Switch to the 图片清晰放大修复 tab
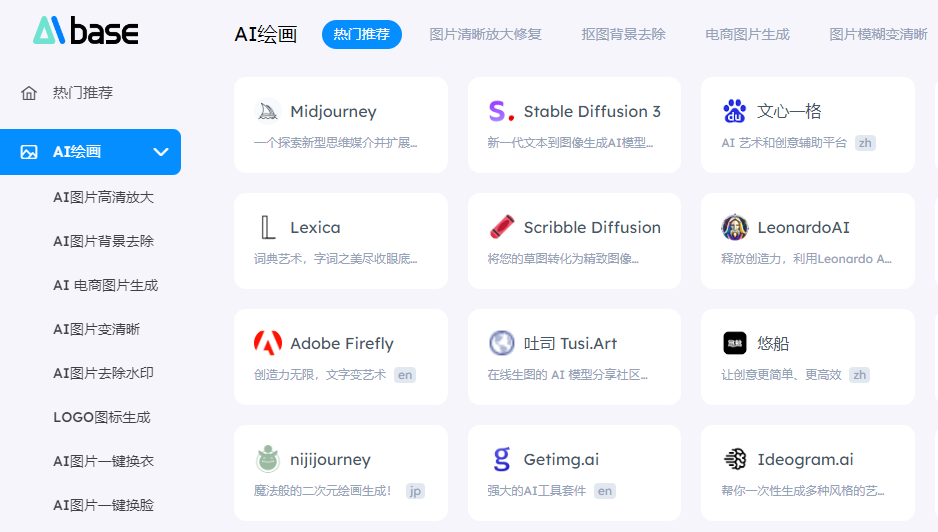 (485, 35)
